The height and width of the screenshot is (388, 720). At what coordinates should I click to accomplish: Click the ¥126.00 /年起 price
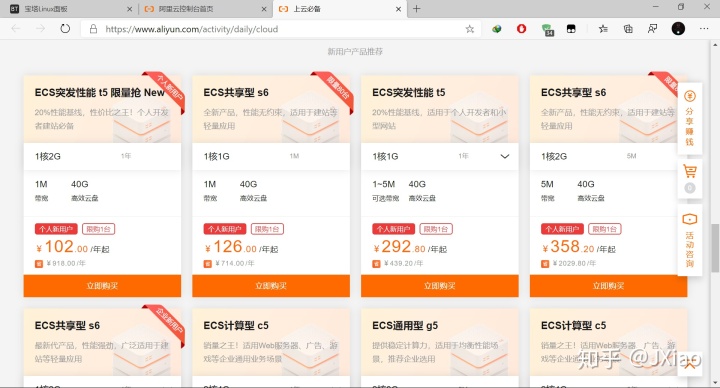click(x=241, y=247)
